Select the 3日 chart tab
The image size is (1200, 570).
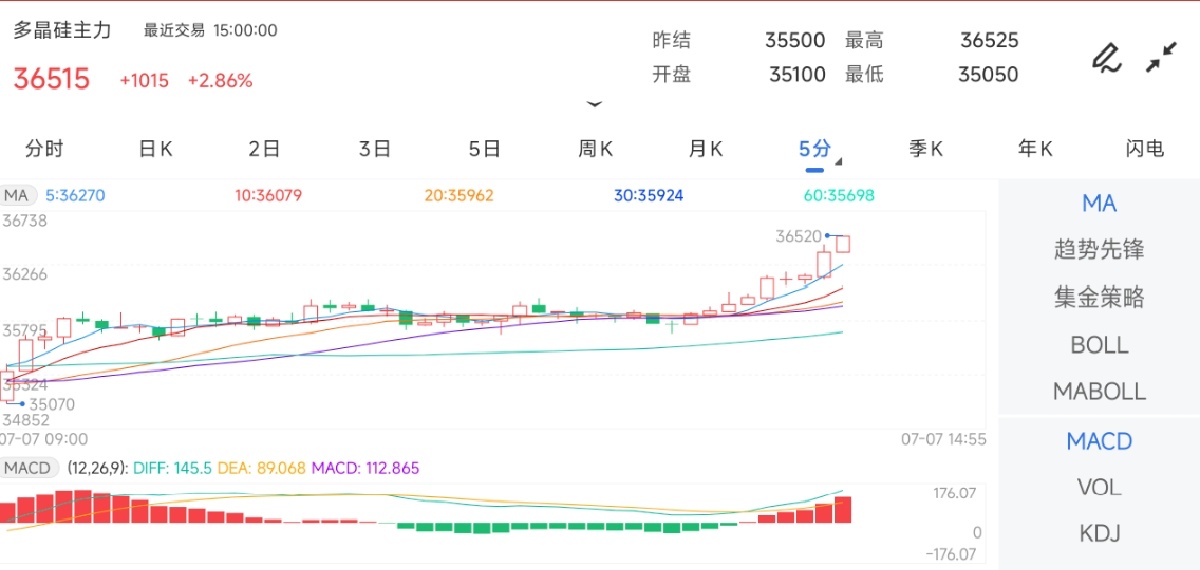pos(374,149)
